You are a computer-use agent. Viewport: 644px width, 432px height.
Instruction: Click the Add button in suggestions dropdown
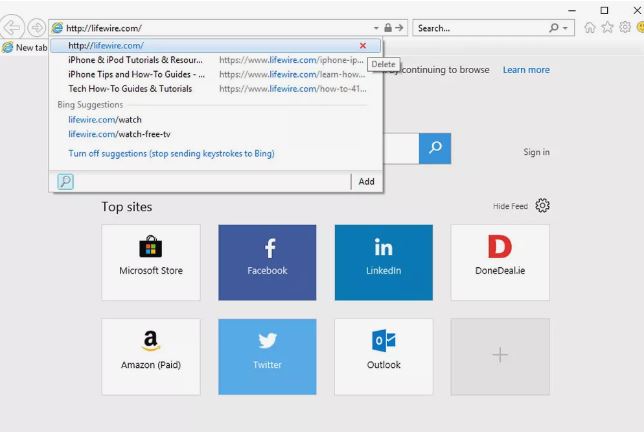[366, 182]
